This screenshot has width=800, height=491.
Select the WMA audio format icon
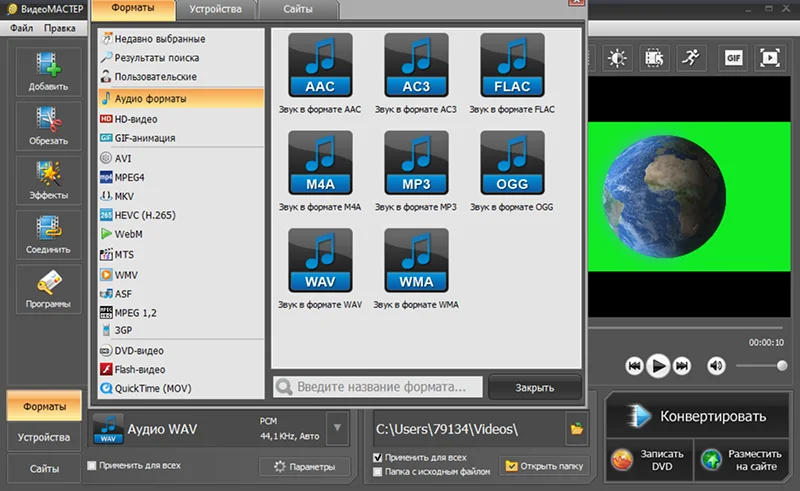point(416,260)
